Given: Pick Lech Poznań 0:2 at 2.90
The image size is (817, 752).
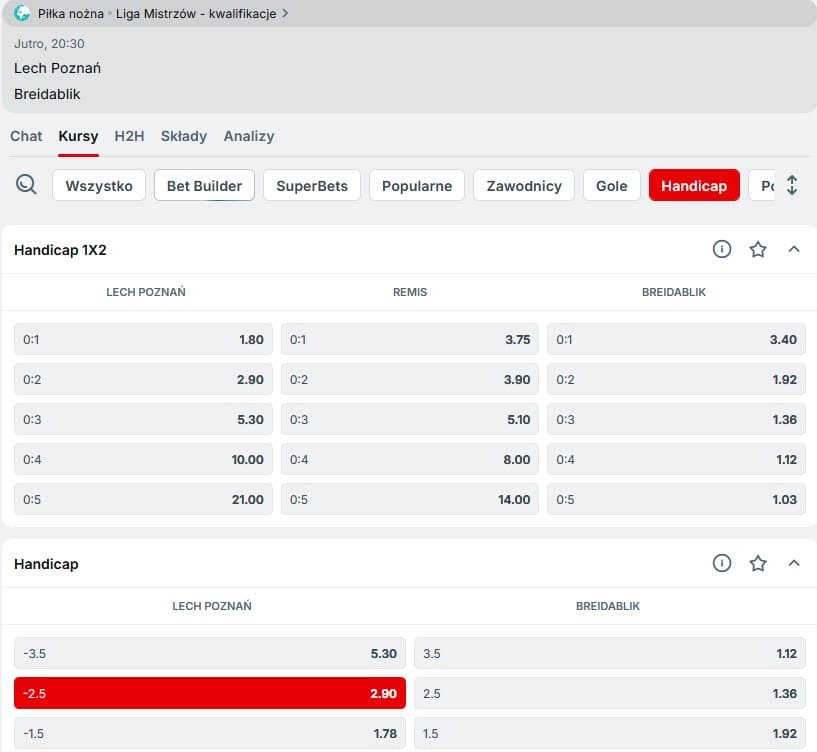Looking at the screenshot, I should 143,379.
